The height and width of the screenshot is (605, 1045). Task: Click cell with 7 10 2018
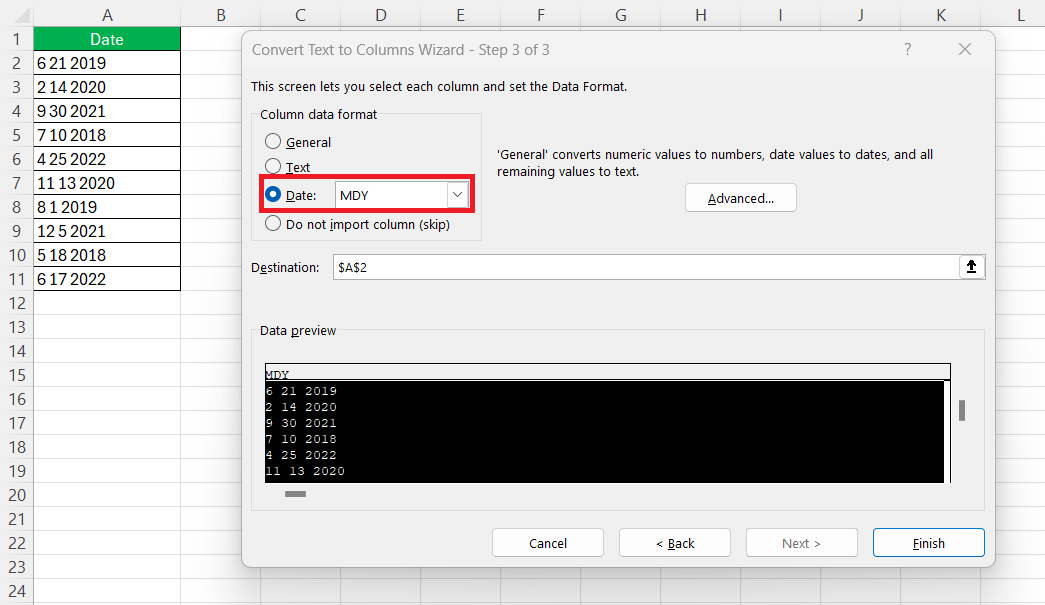[x=107, y=135]
